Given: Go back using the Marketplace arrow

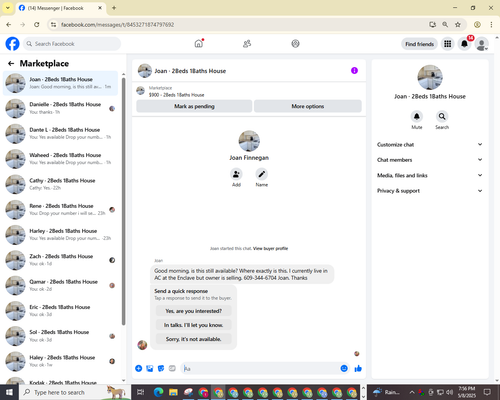Looking at the screenshot, I should [x=11, y=63].
